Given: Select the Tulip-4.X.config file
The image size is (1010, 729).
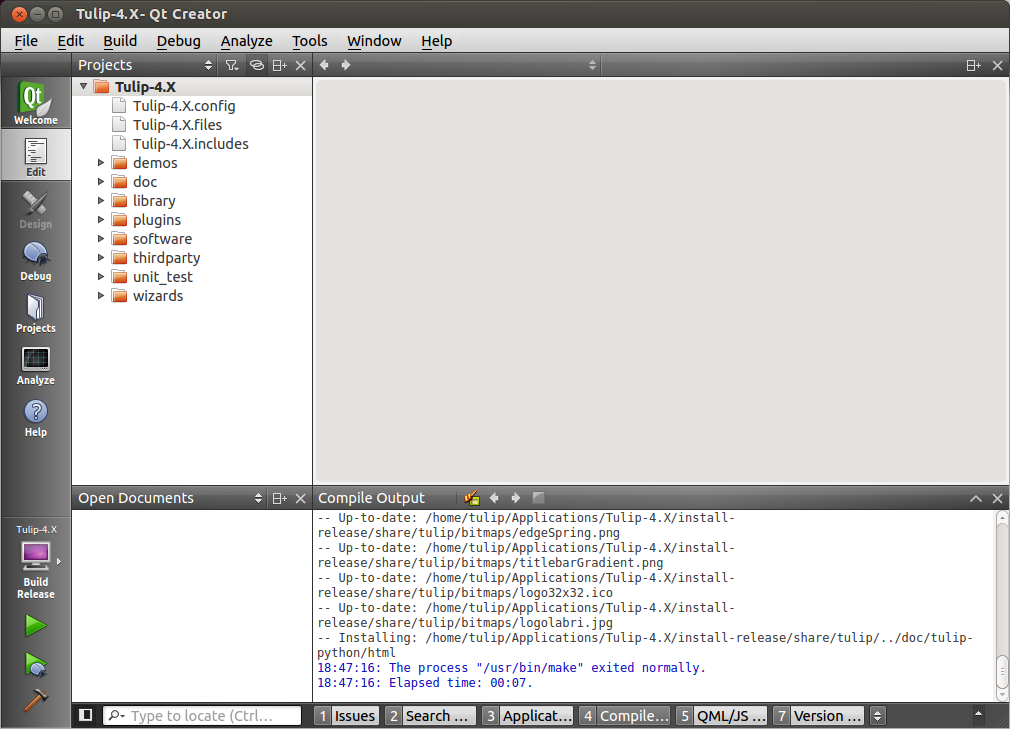Looking at the screenshot, I should (184, 106).
